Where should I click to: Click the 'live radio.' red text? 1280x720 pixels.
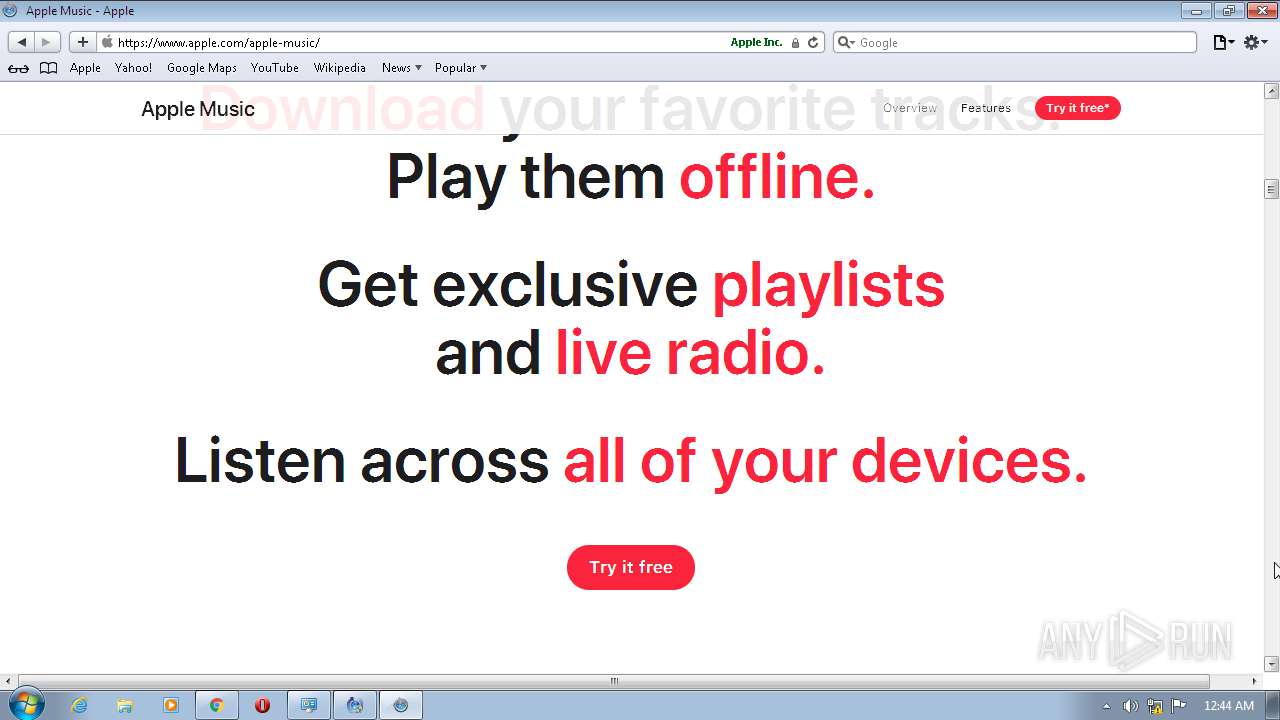(x=690, y=353)
